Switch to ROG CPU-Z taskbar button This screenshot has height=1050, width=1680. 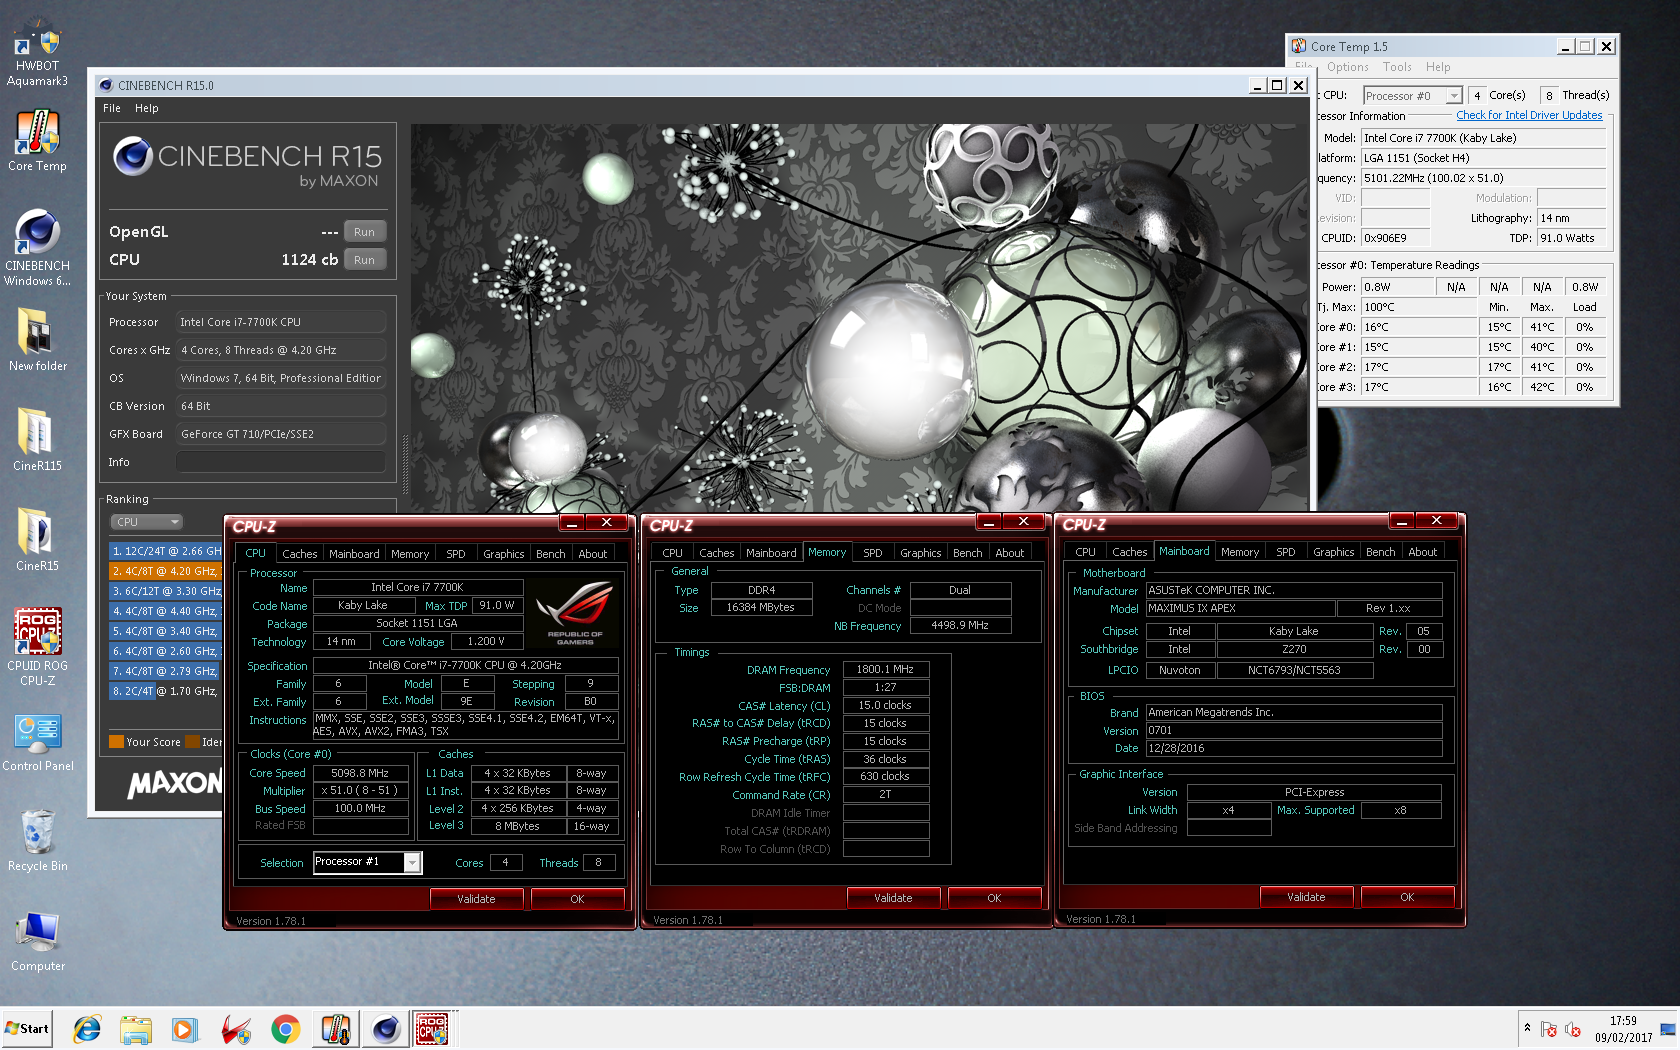coord(433,1028)
